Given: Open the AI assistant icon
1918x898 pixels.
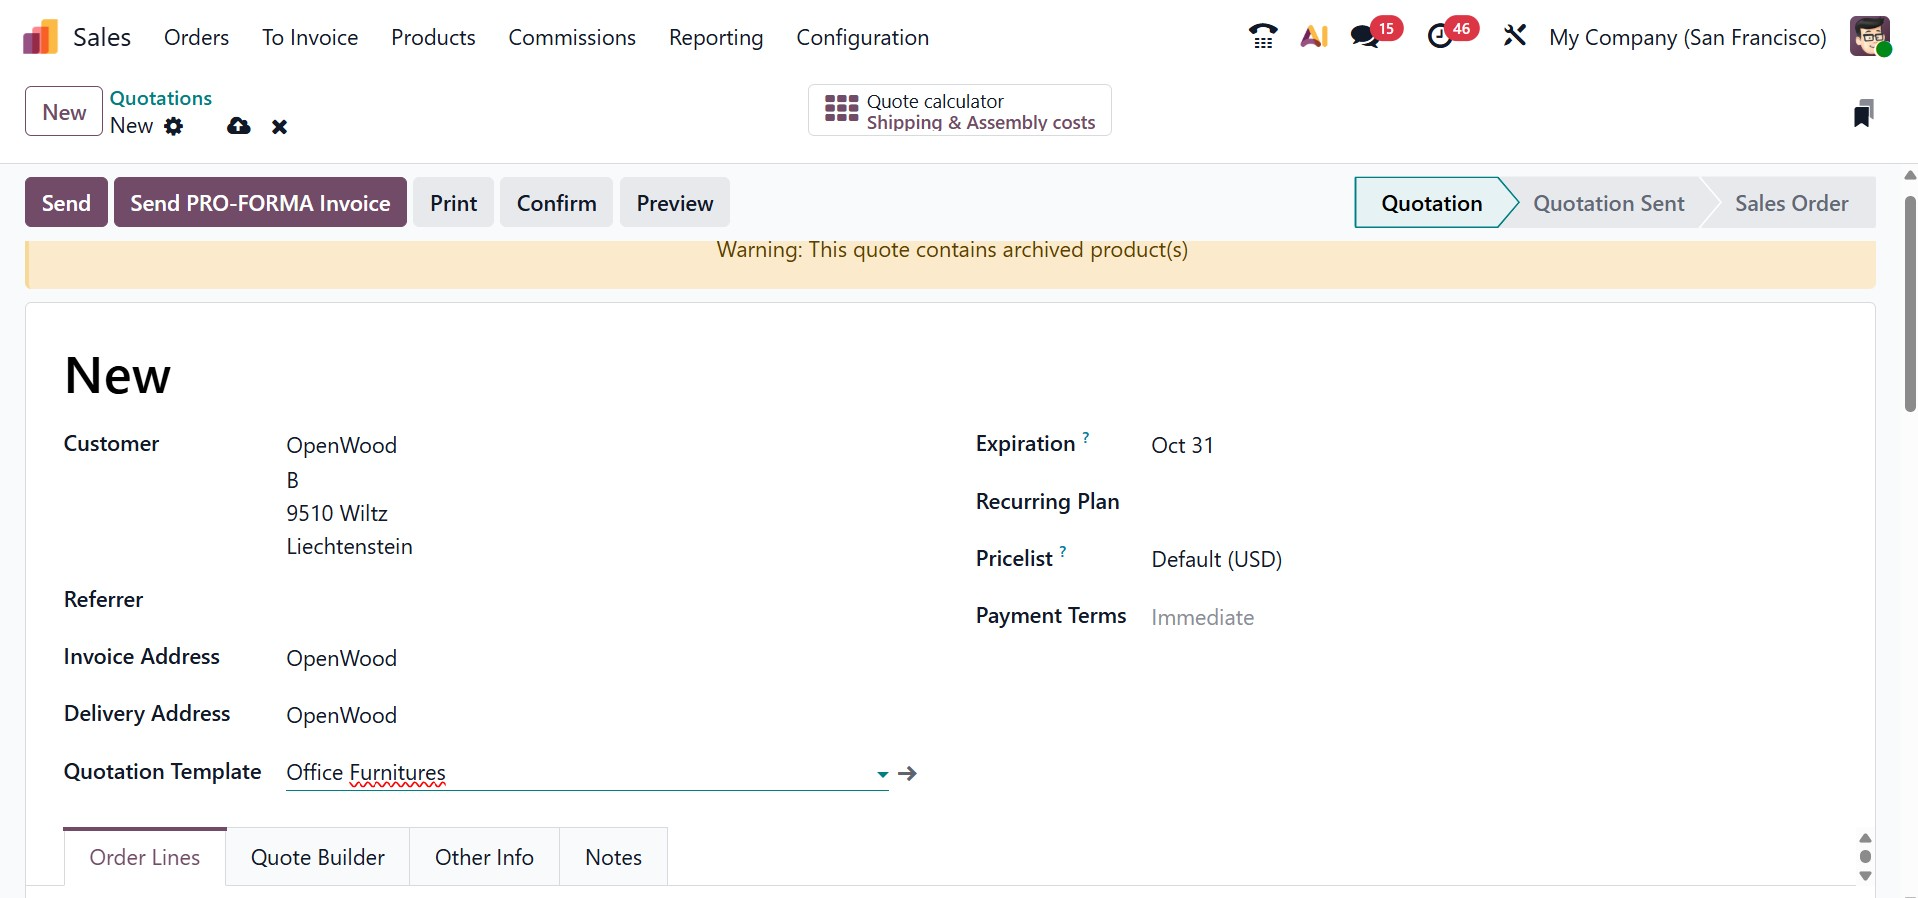Looking at the screenshot, I should click(1314, 37).
